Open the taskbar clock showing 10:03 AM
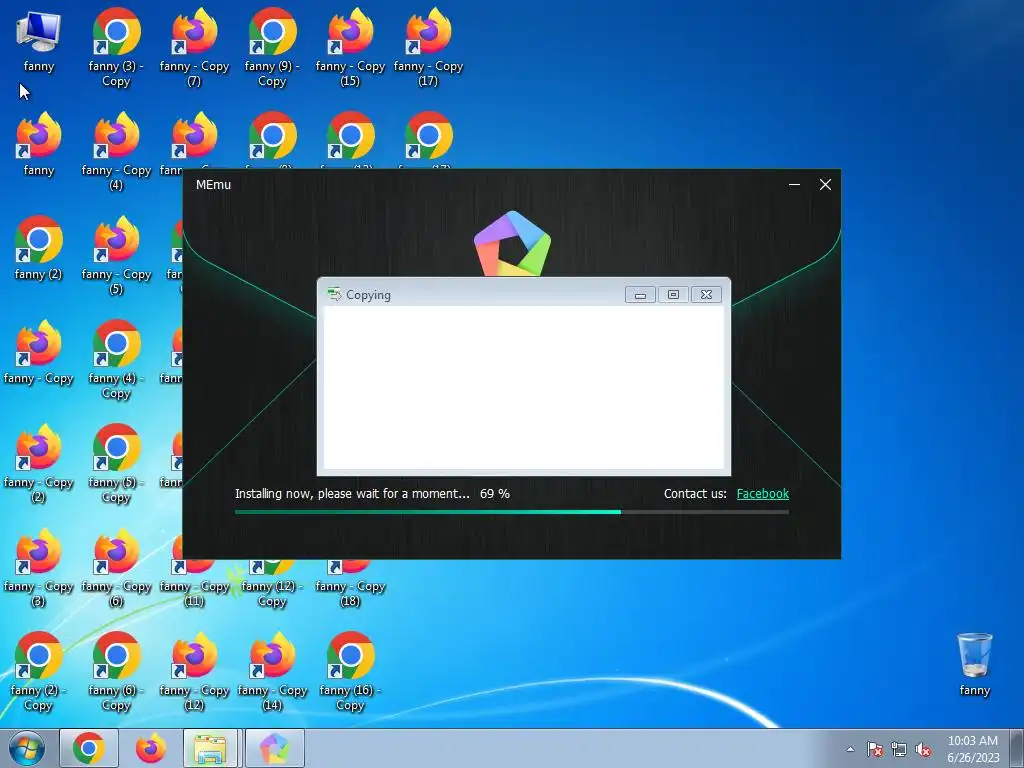Screen dimensions: 1024x768 (x=972, y=749)
